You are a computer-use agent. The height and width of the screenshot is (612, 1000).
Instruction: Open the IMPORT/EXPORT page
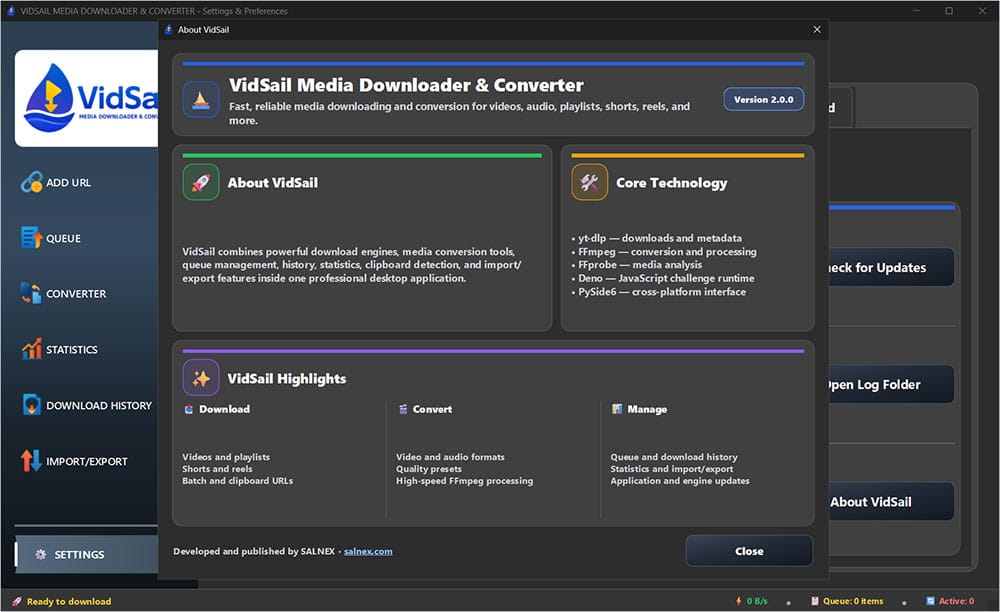(x=85, y=460)
